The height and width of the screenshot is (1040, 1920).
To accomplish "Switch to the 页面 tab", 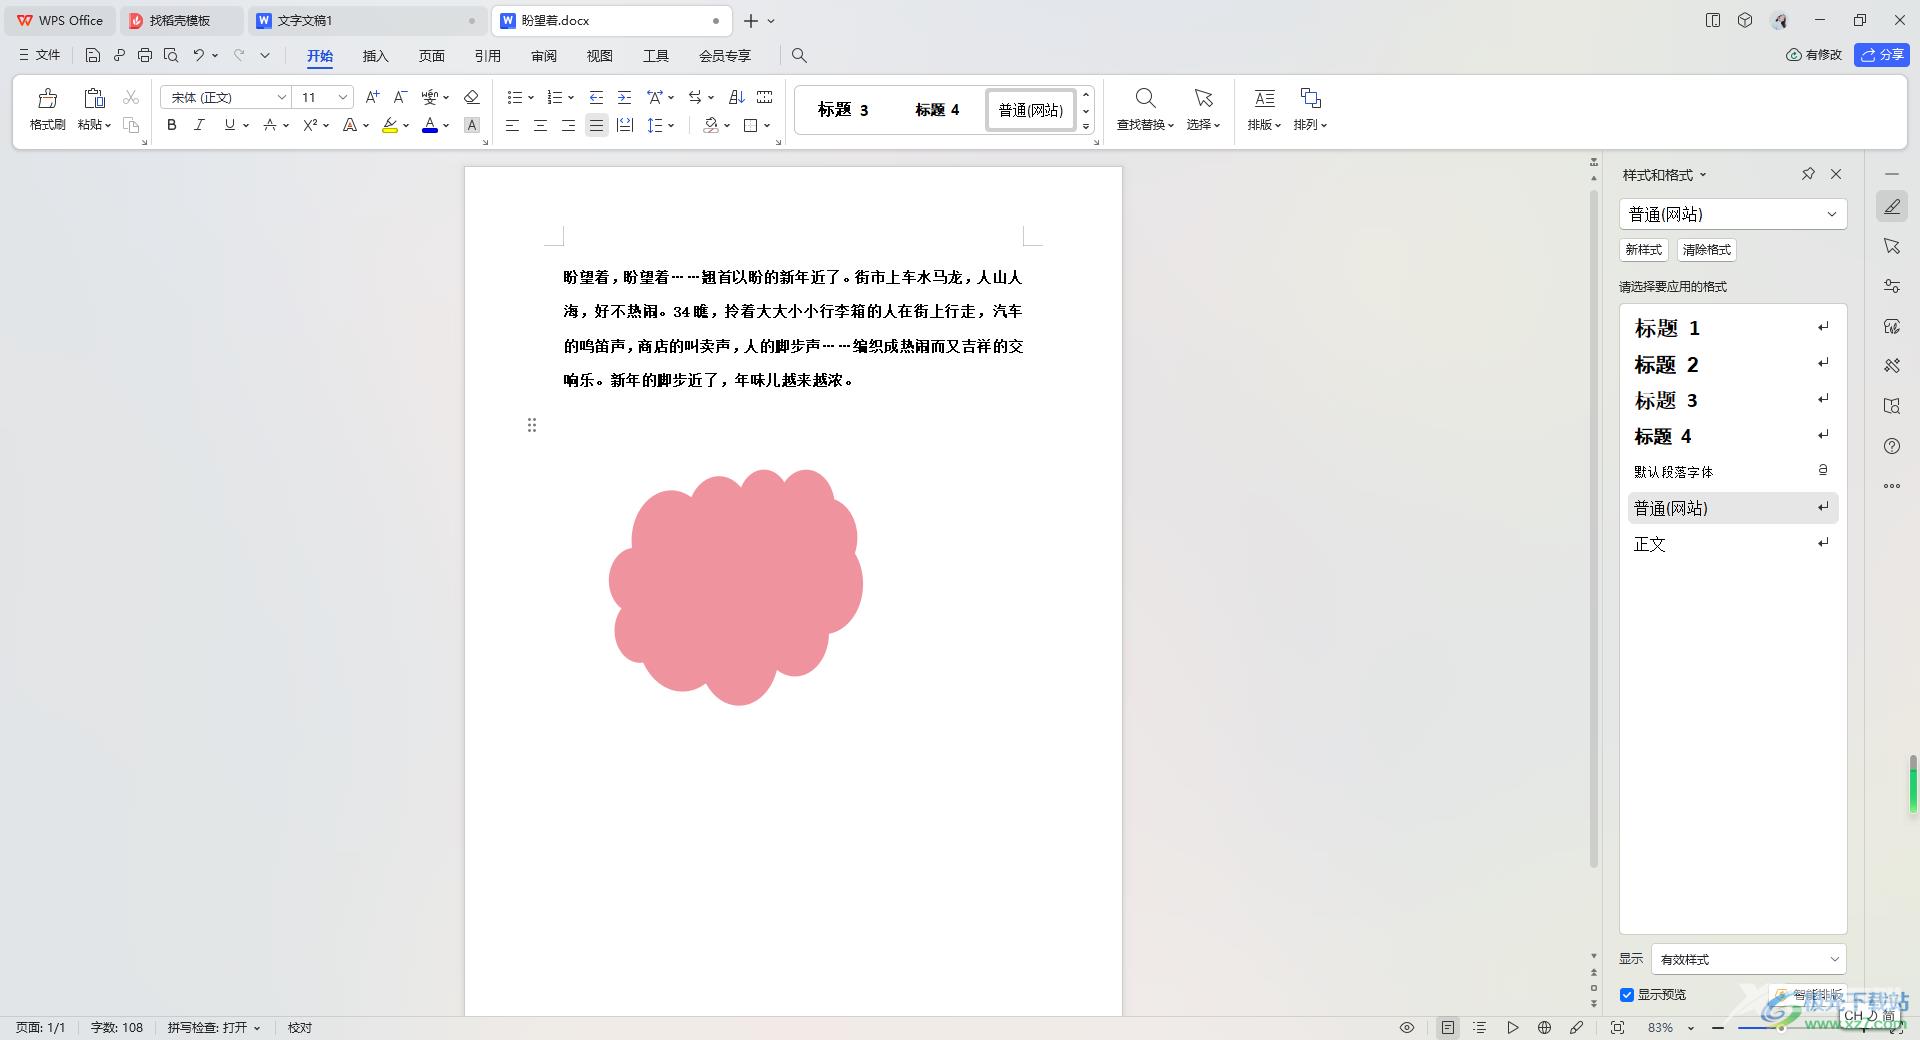I will pos(431,56).
